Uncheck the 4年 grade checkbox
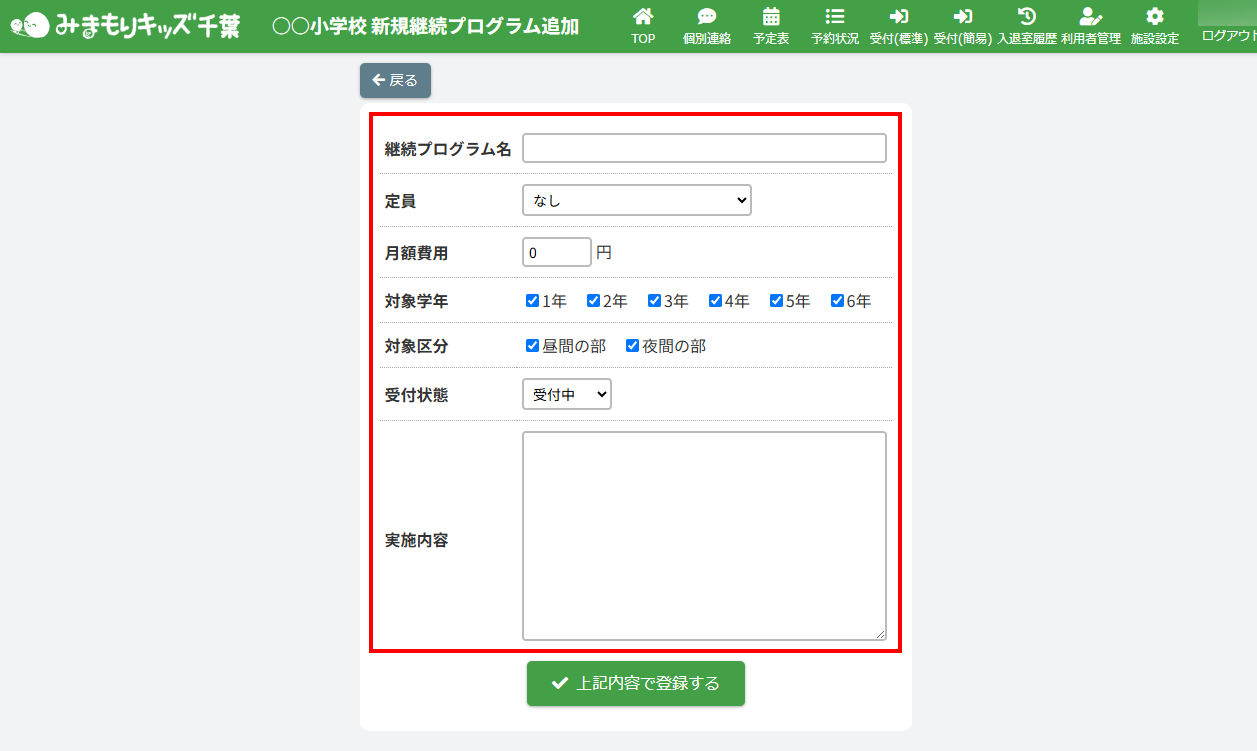Image resolution: width=1257 pixels, height=751 pixels. [716, 301]
